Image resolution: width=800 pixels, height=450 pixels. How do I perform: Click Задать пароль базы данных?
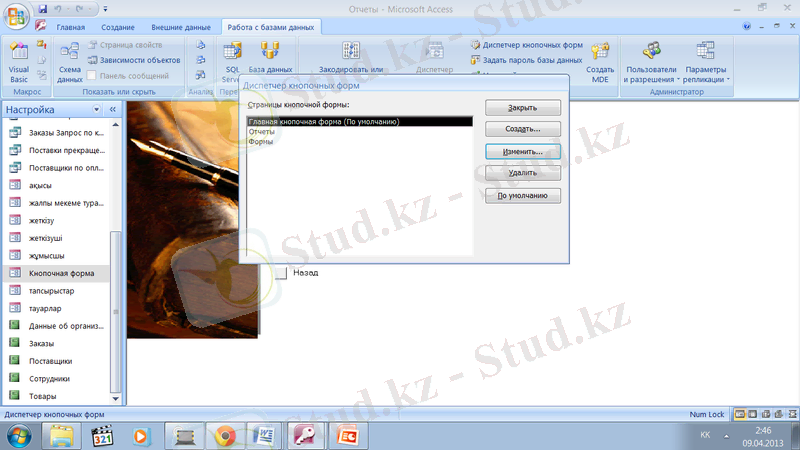coord(527,60)
